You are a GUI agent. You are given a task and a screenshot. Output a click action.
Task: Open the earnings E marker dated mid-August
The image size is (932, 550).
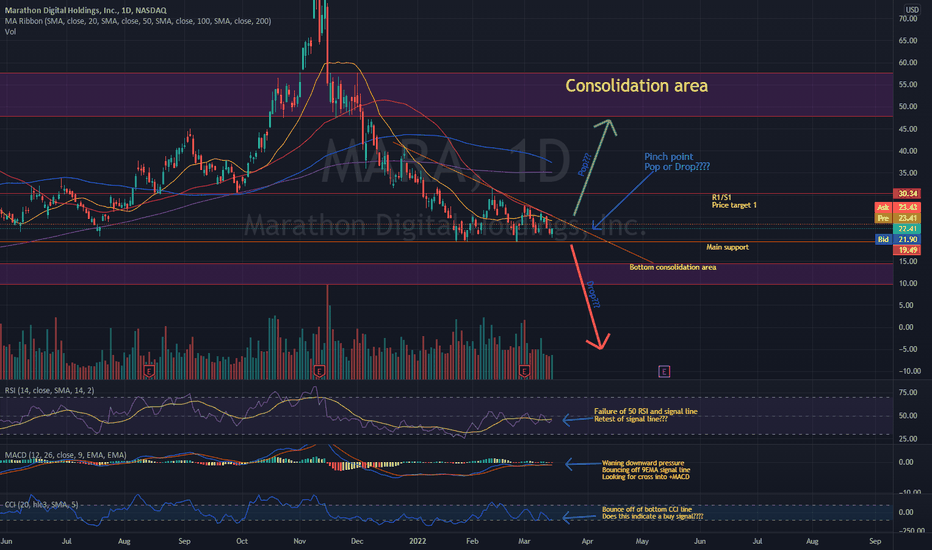tap(149, 372)
